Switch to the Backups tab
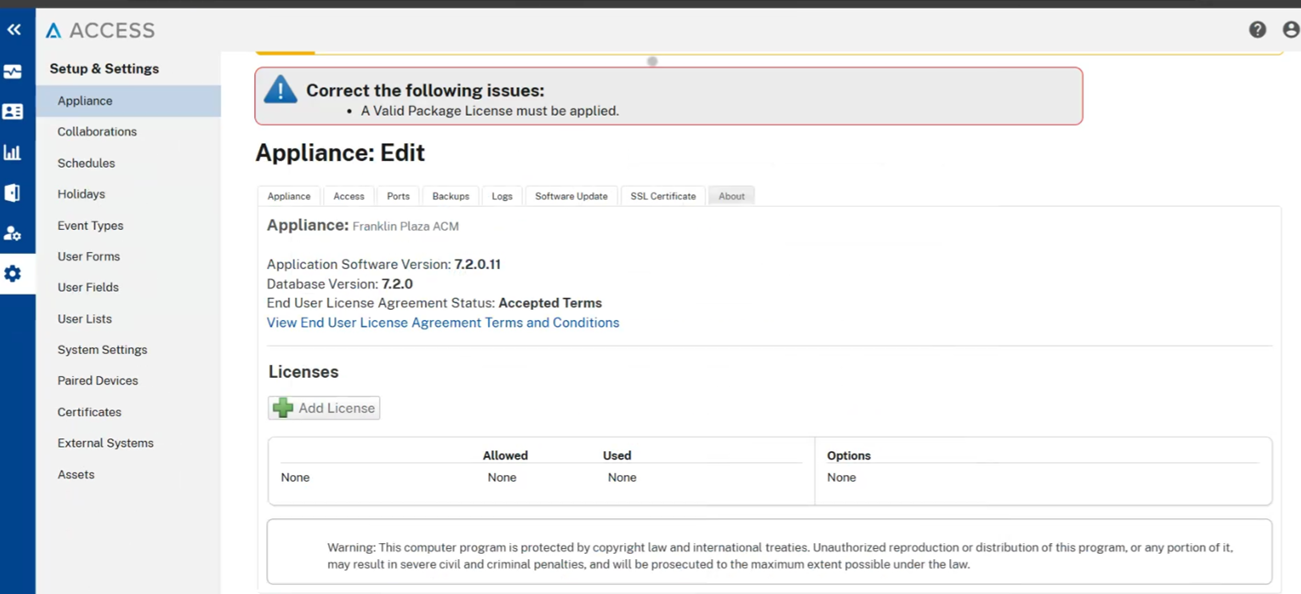This screenshot has height=594, width=1301. 451,196
